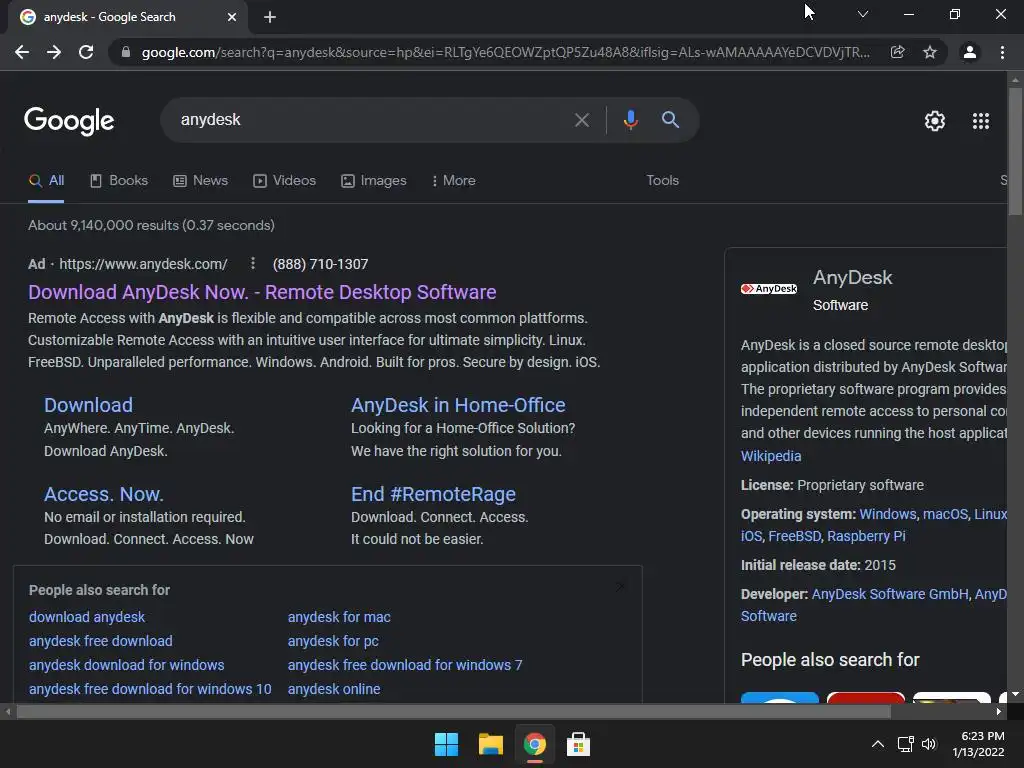Open Chrome three-dot menu

pos(1002,52)
